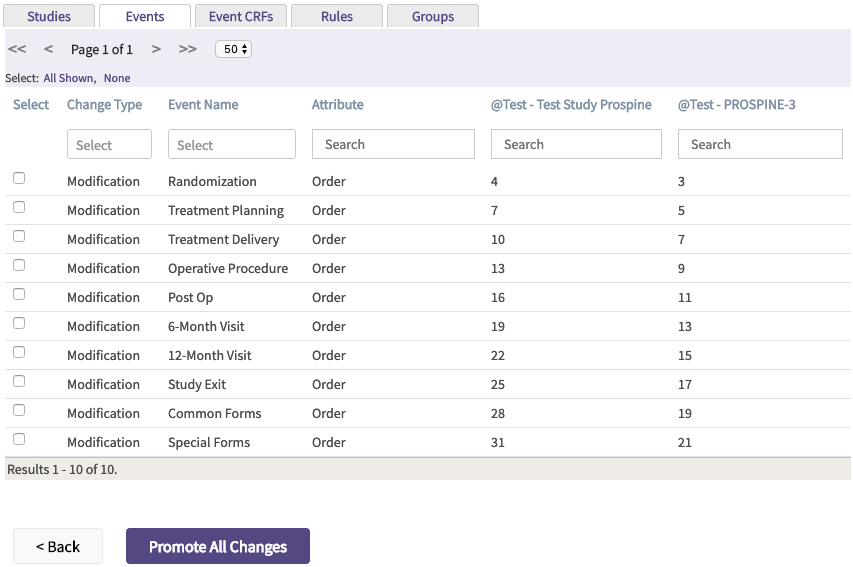Click the None selection link

point(117,78)
